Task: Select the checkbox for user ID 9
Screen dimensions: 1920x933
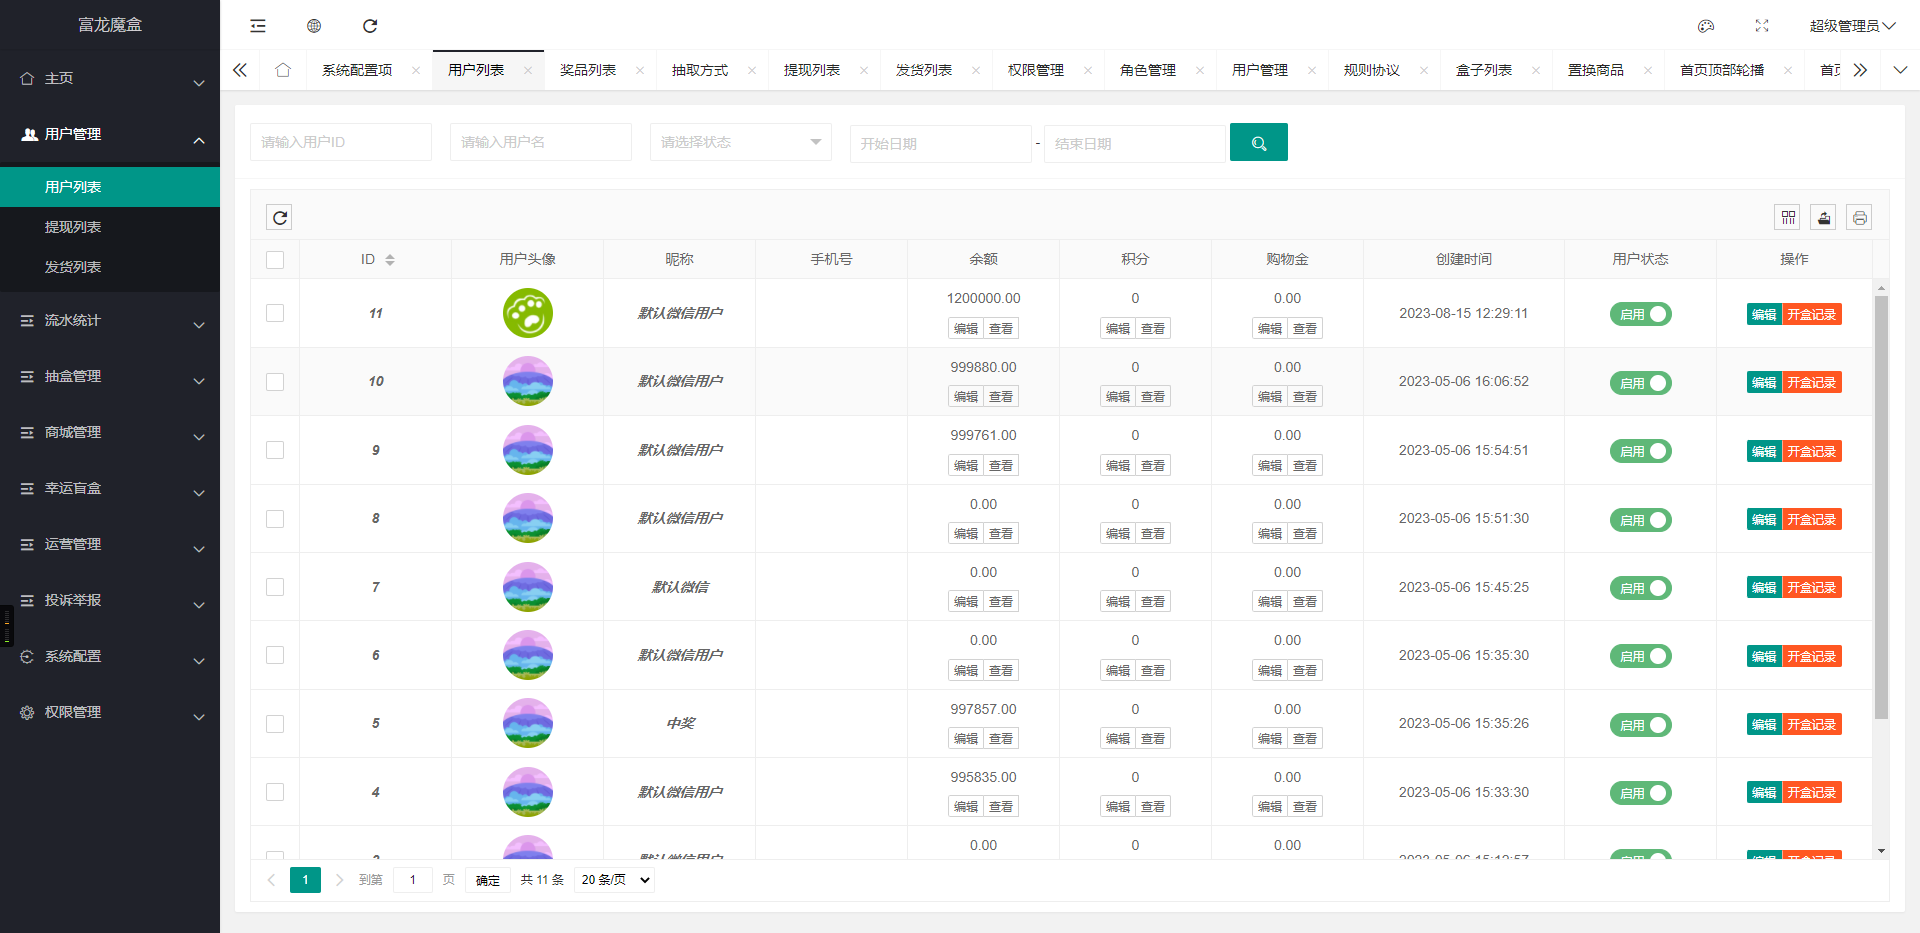Action: pyautogui.click(x=275, y=450)
